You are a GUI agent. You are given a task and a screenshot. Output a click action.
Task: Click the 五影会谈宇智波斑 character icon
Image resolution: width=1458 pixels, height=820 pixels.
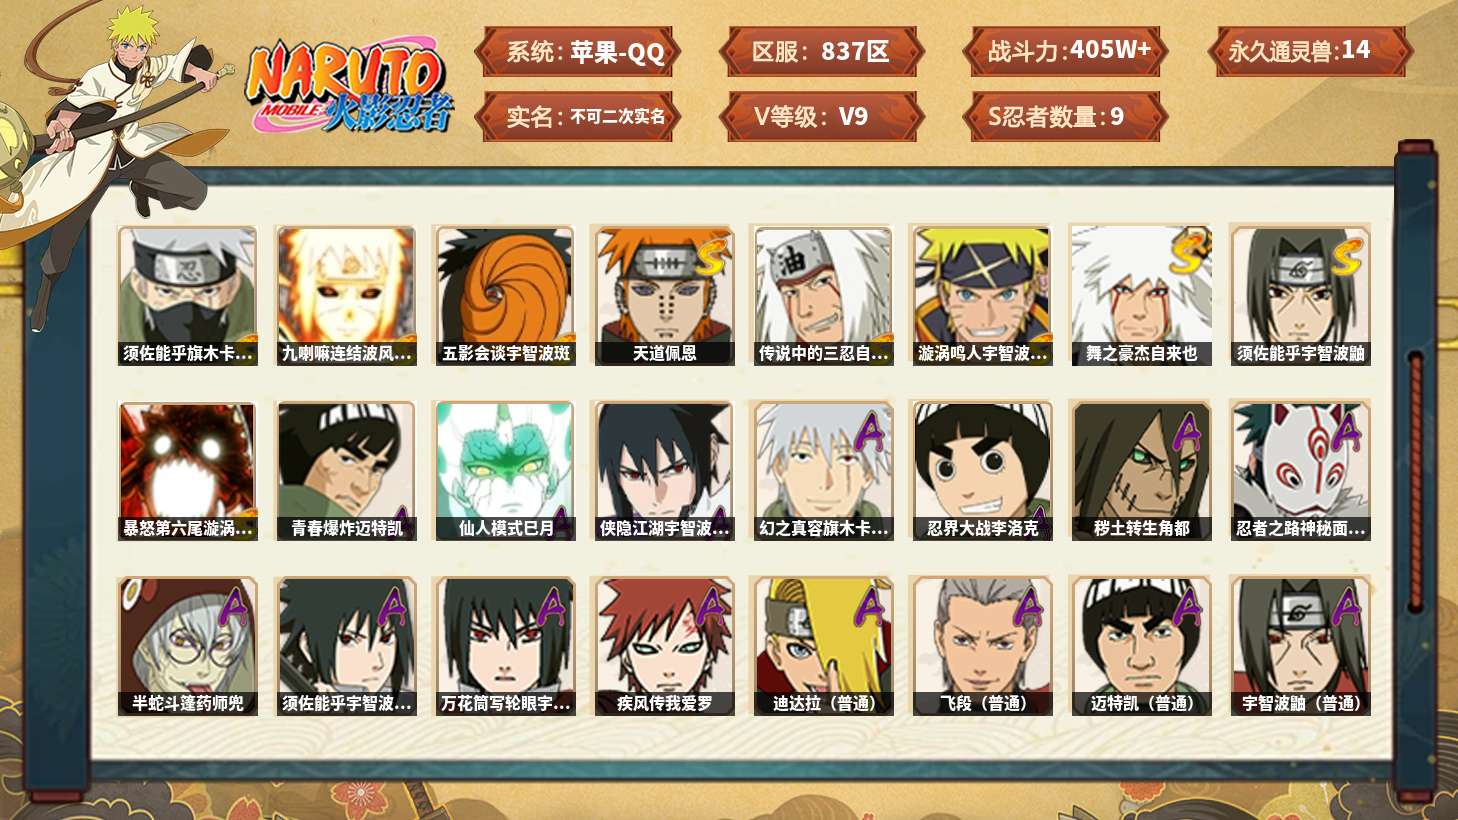(x=505, y=295)
